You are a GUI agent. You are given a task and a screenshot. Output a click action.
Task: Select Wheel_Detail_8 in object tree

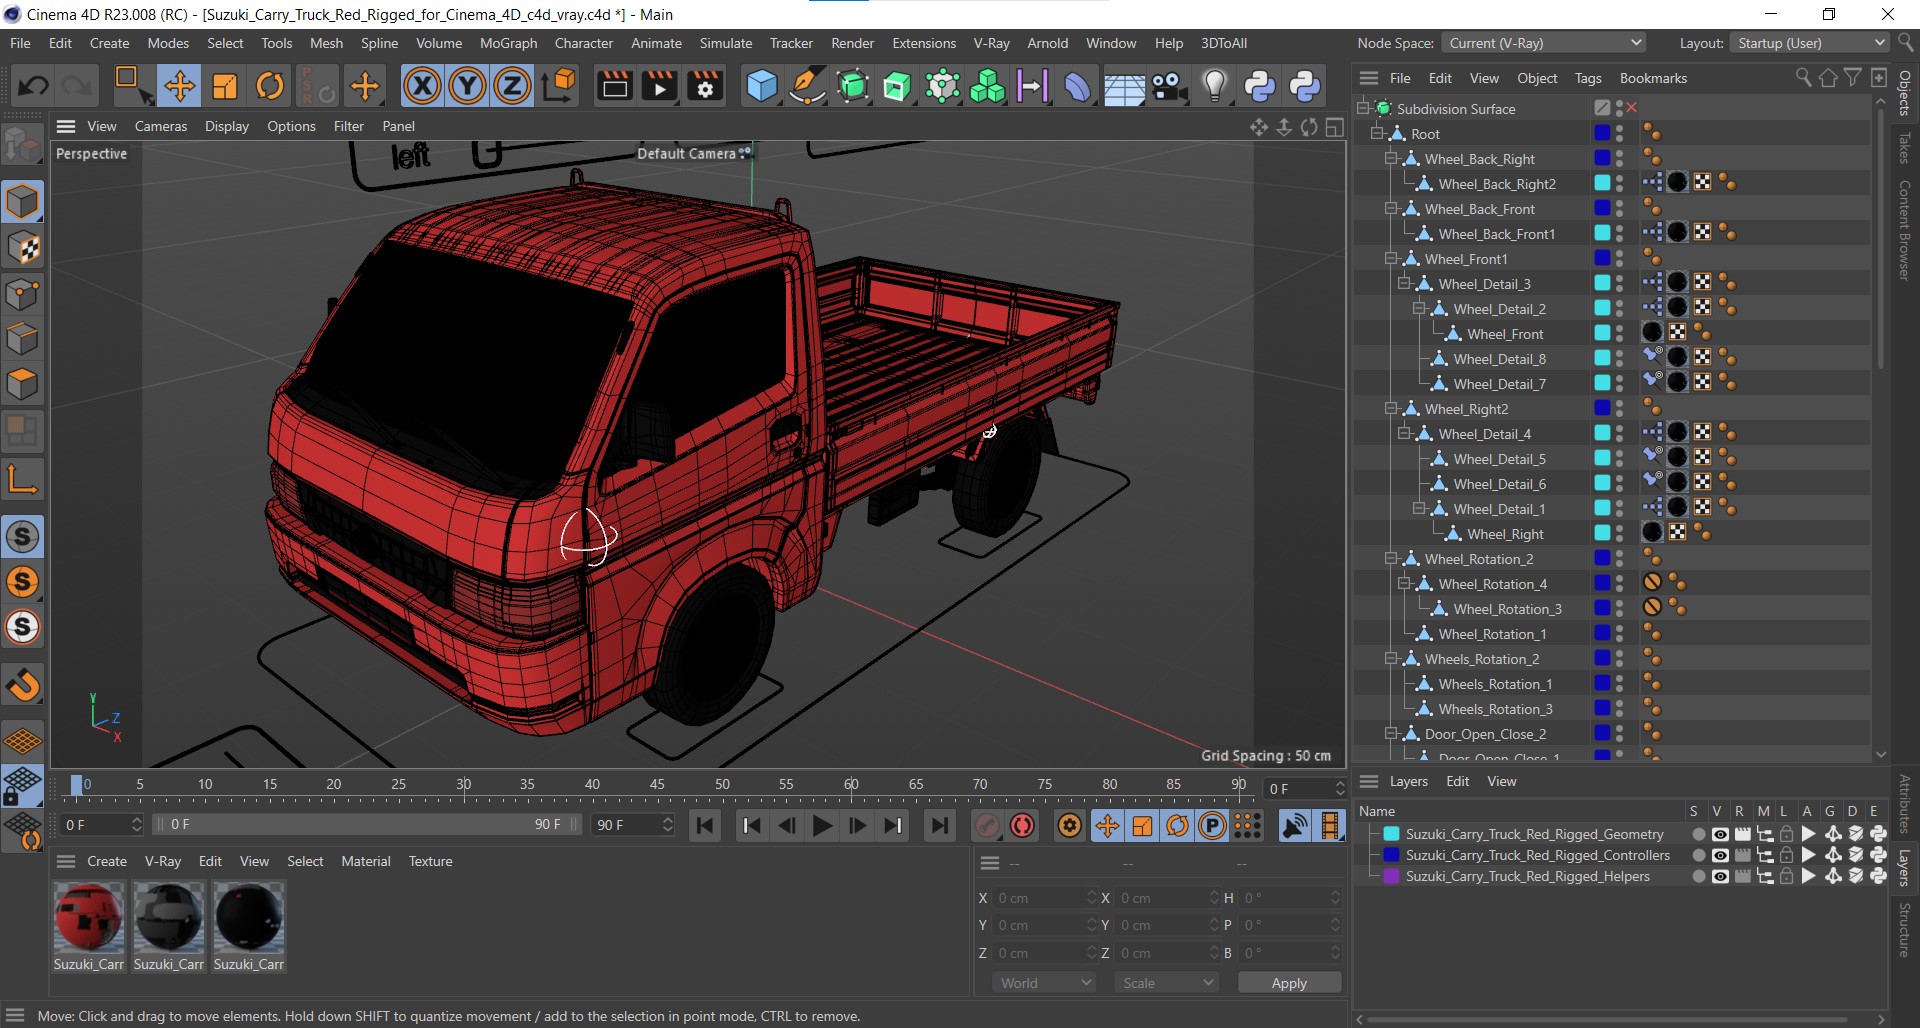(1499, 359)
